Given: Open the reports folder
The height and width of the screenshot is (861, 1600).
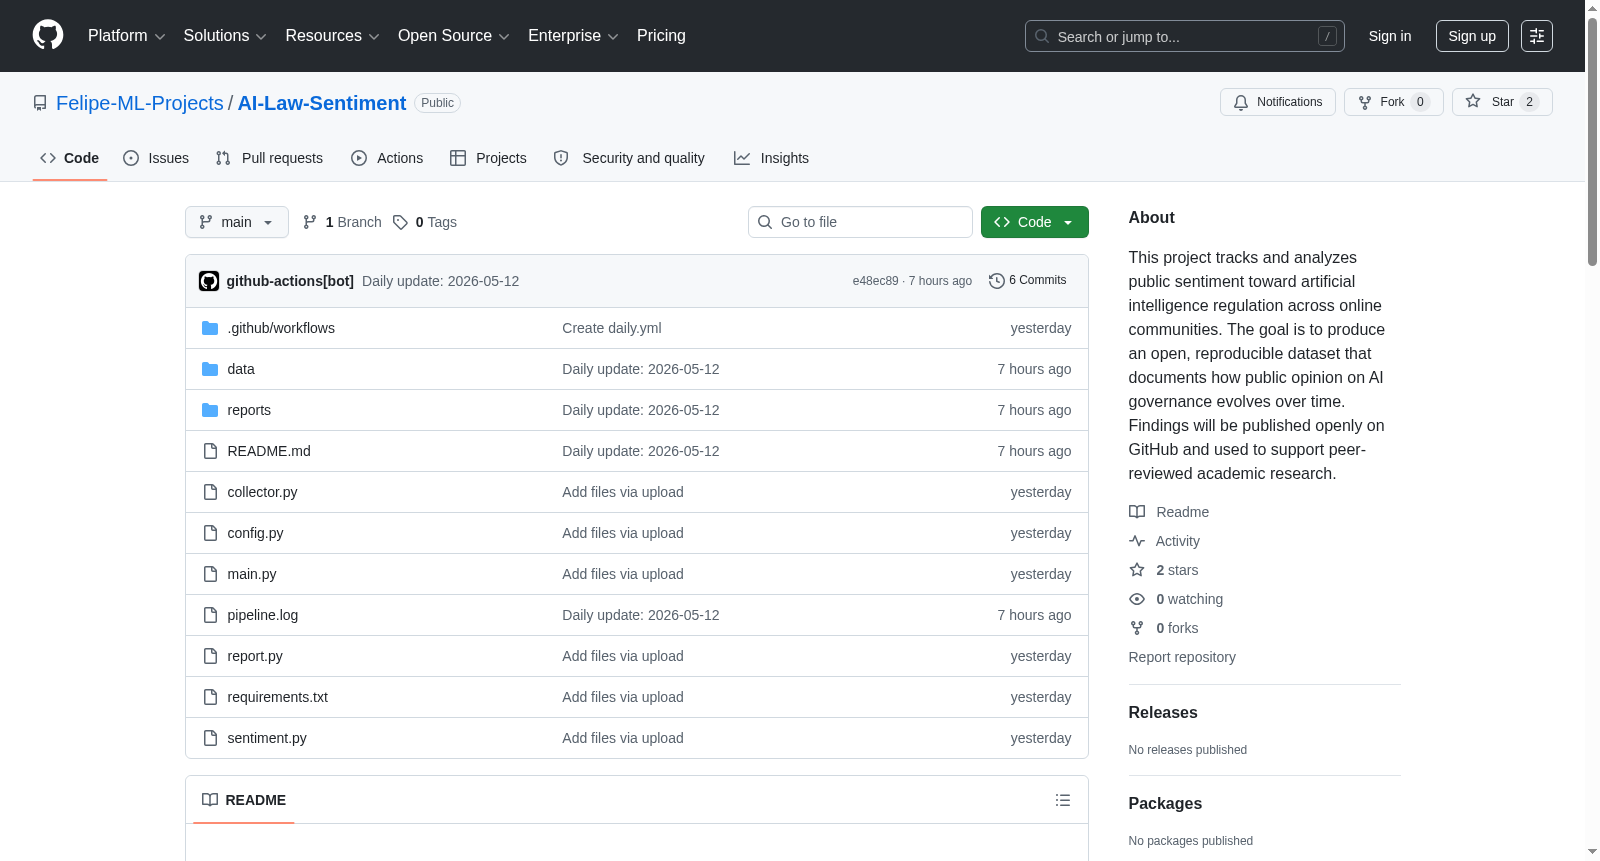Looking at the screenshot, I should point(249,410).
